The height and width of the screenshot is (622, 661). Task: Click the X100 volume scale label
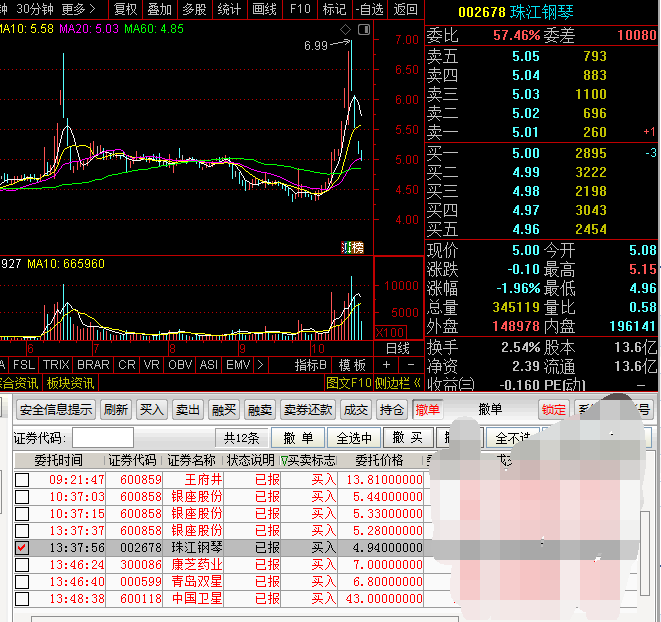click(x=390, y=332)
